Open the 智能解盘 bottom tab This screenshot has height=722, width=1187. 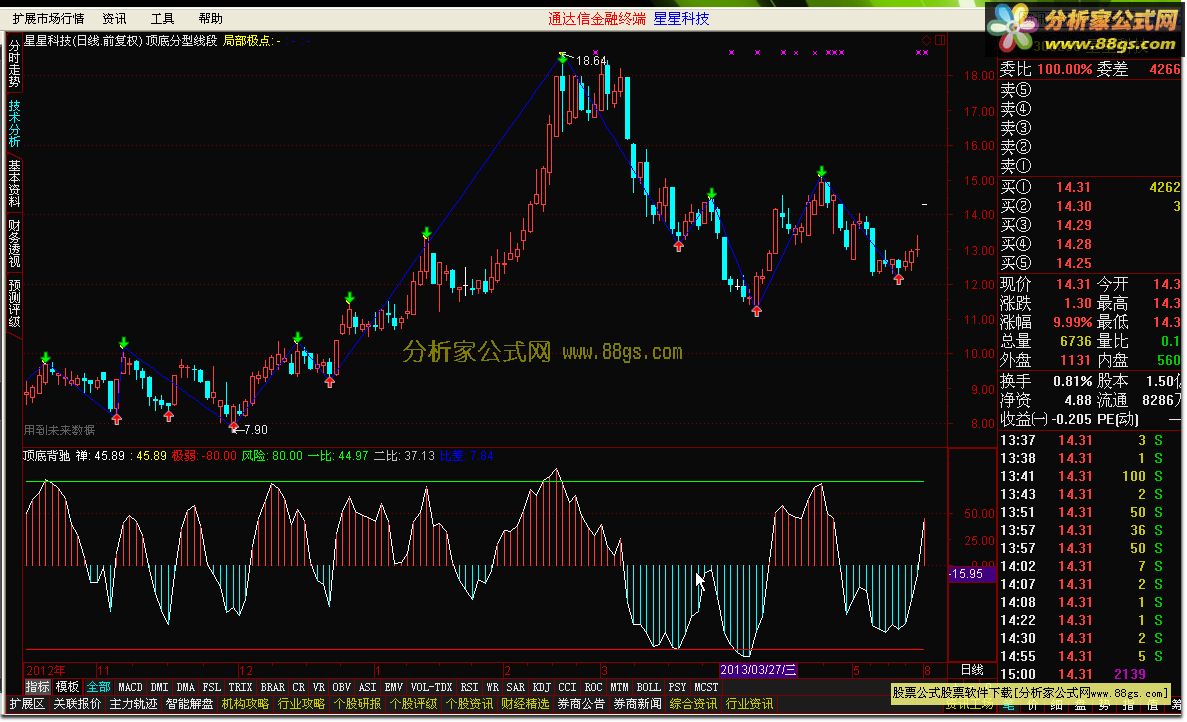[189, 704]
